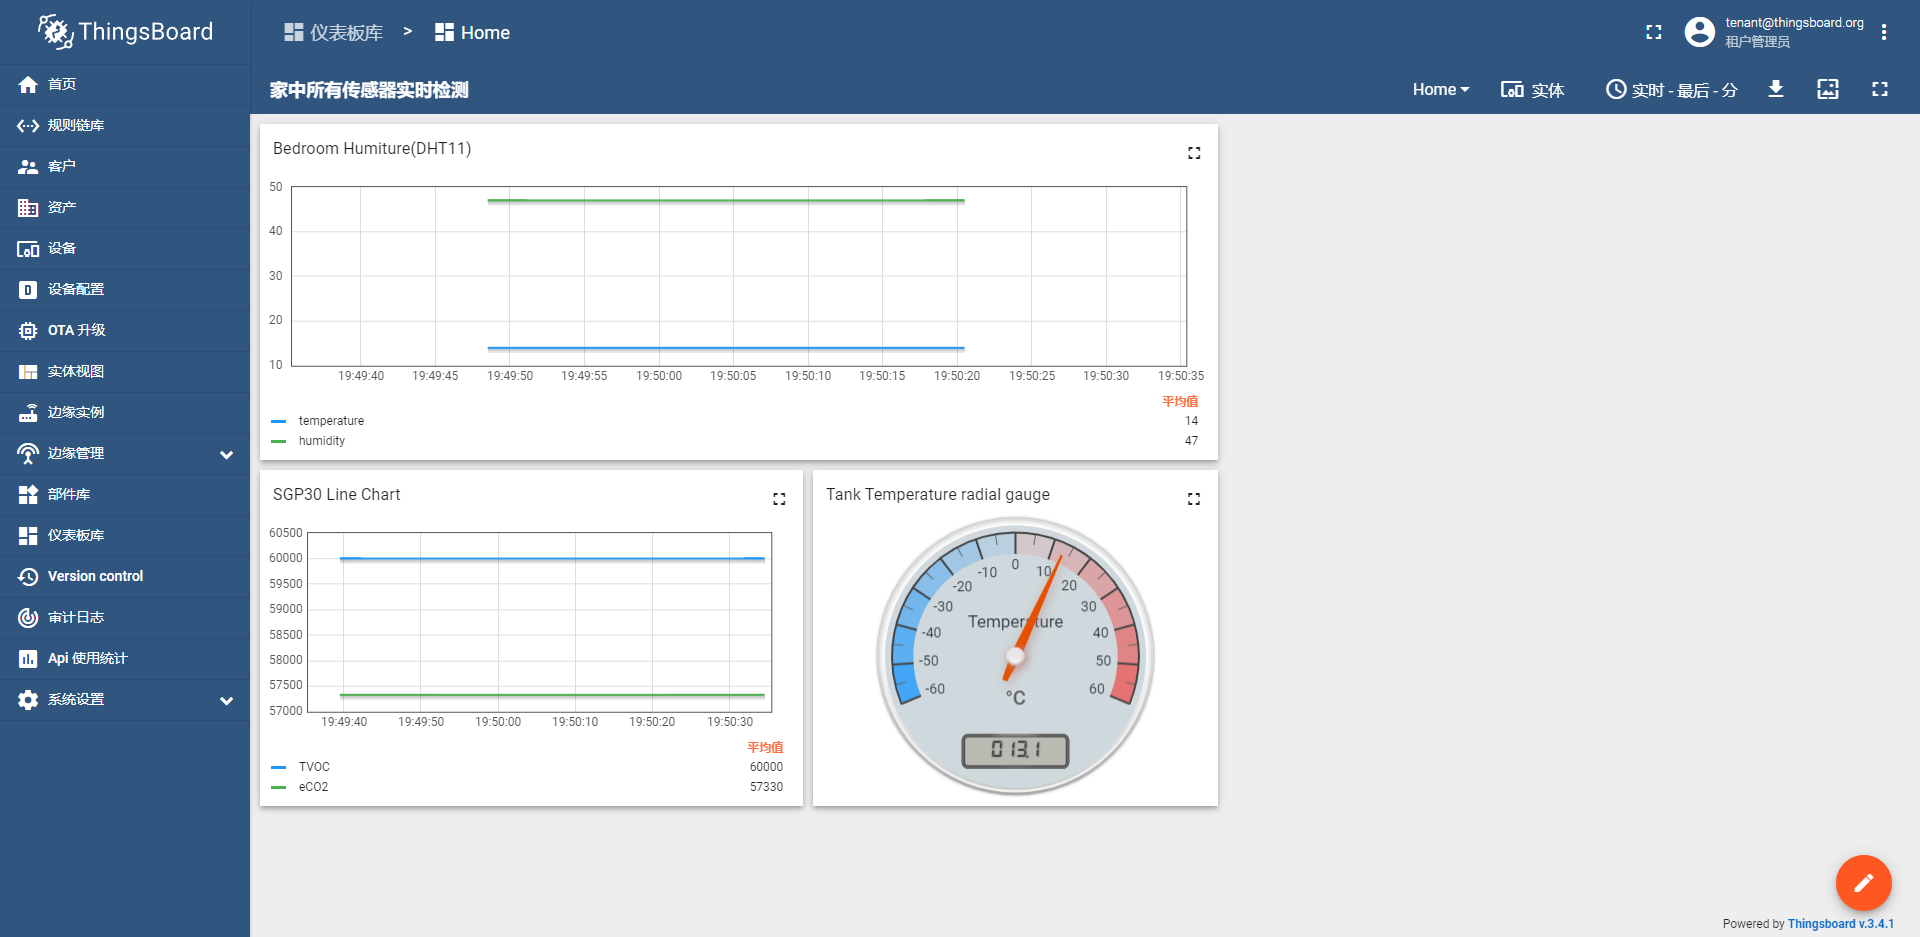
Task: Click the Api 使用统计 chart icon
Action: (28, 658)
